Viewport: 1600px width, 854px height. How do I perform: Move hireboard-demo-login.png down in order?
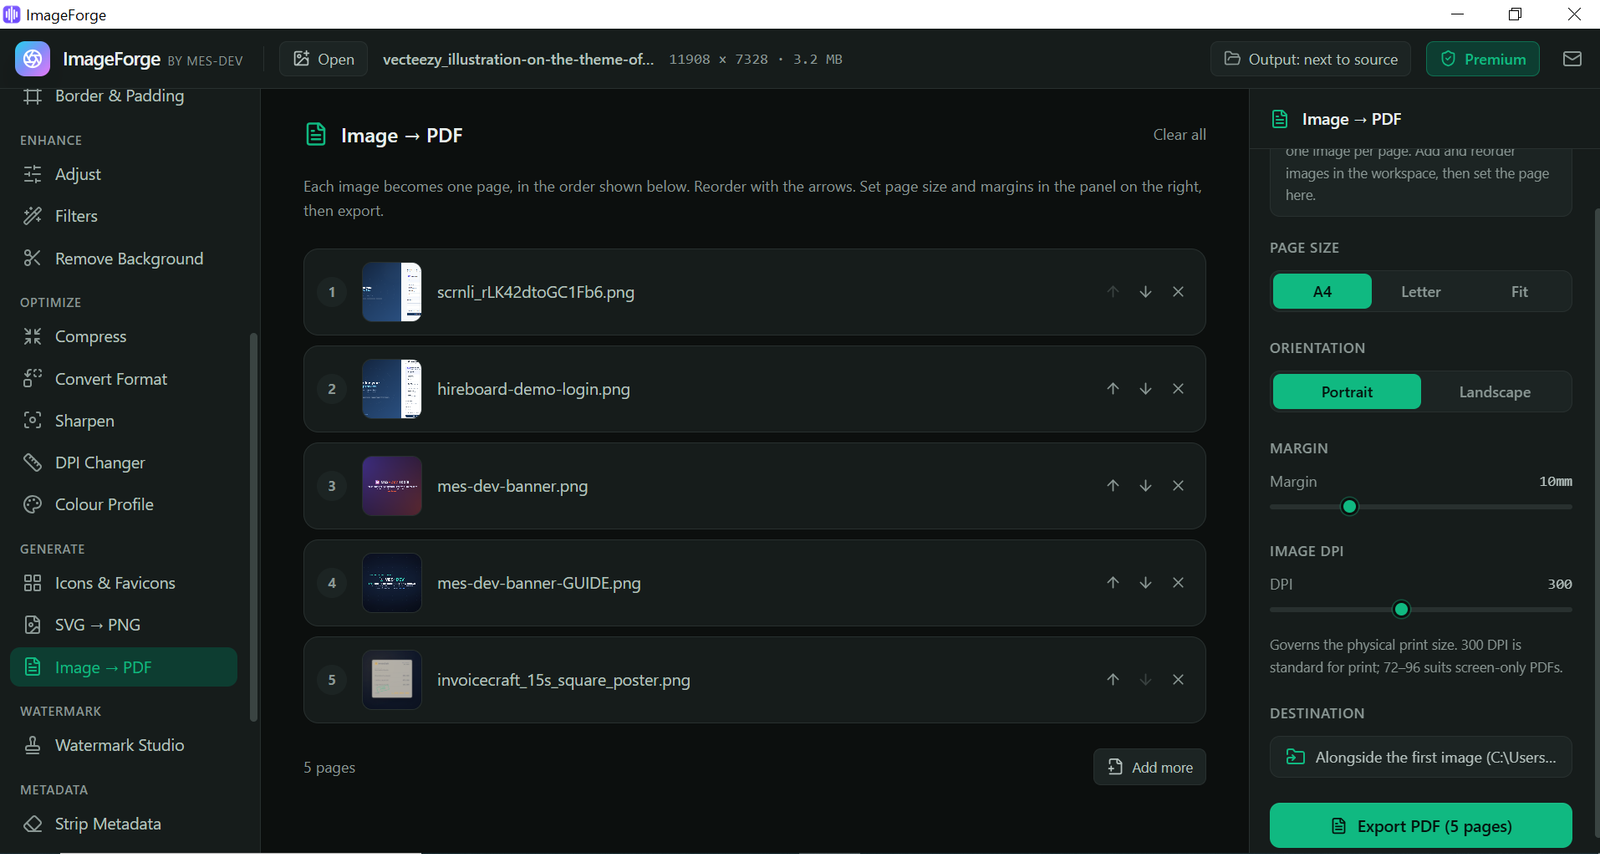1145,389
